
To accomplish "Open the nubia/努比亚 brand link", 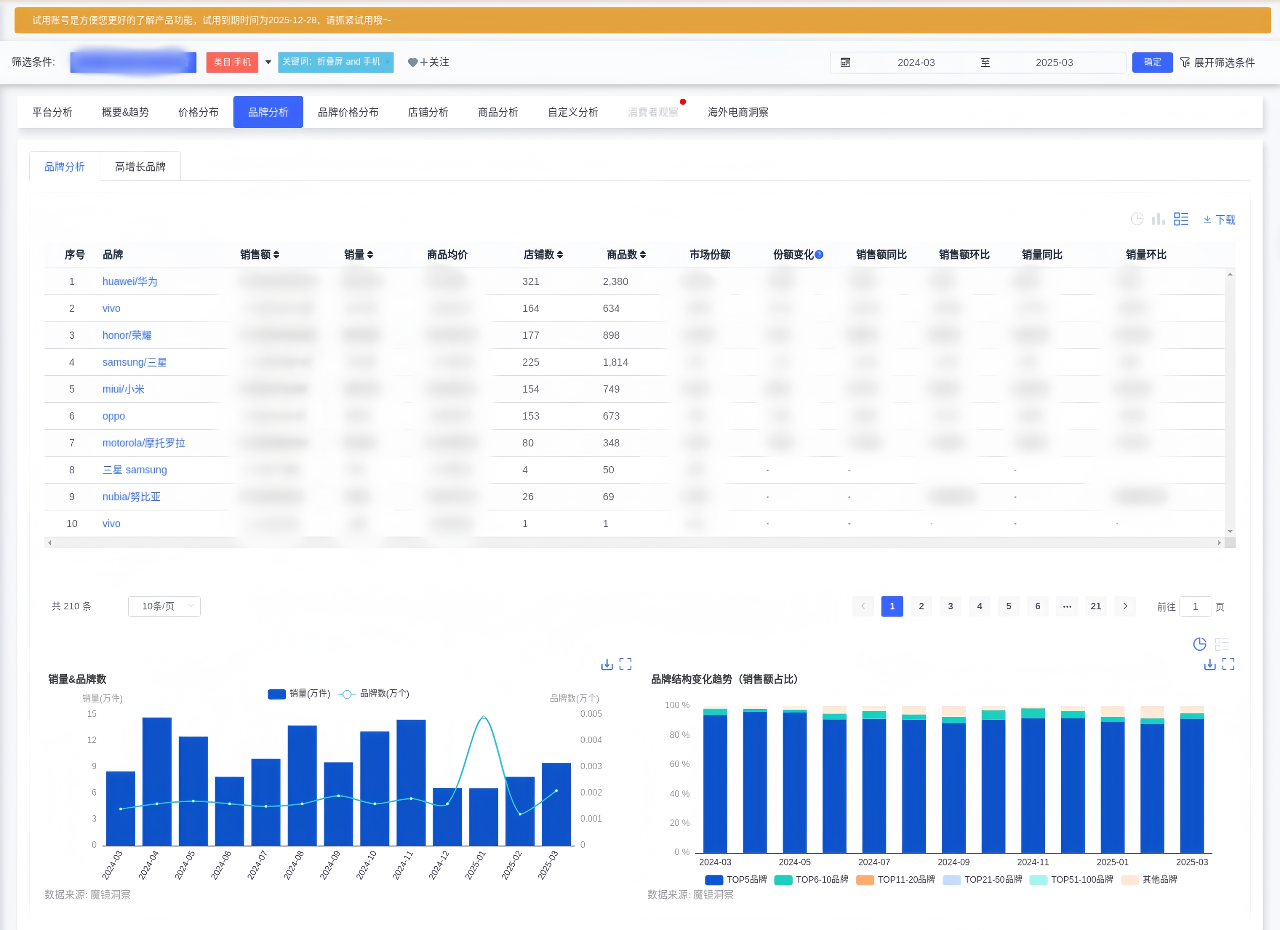I will 131,497.
